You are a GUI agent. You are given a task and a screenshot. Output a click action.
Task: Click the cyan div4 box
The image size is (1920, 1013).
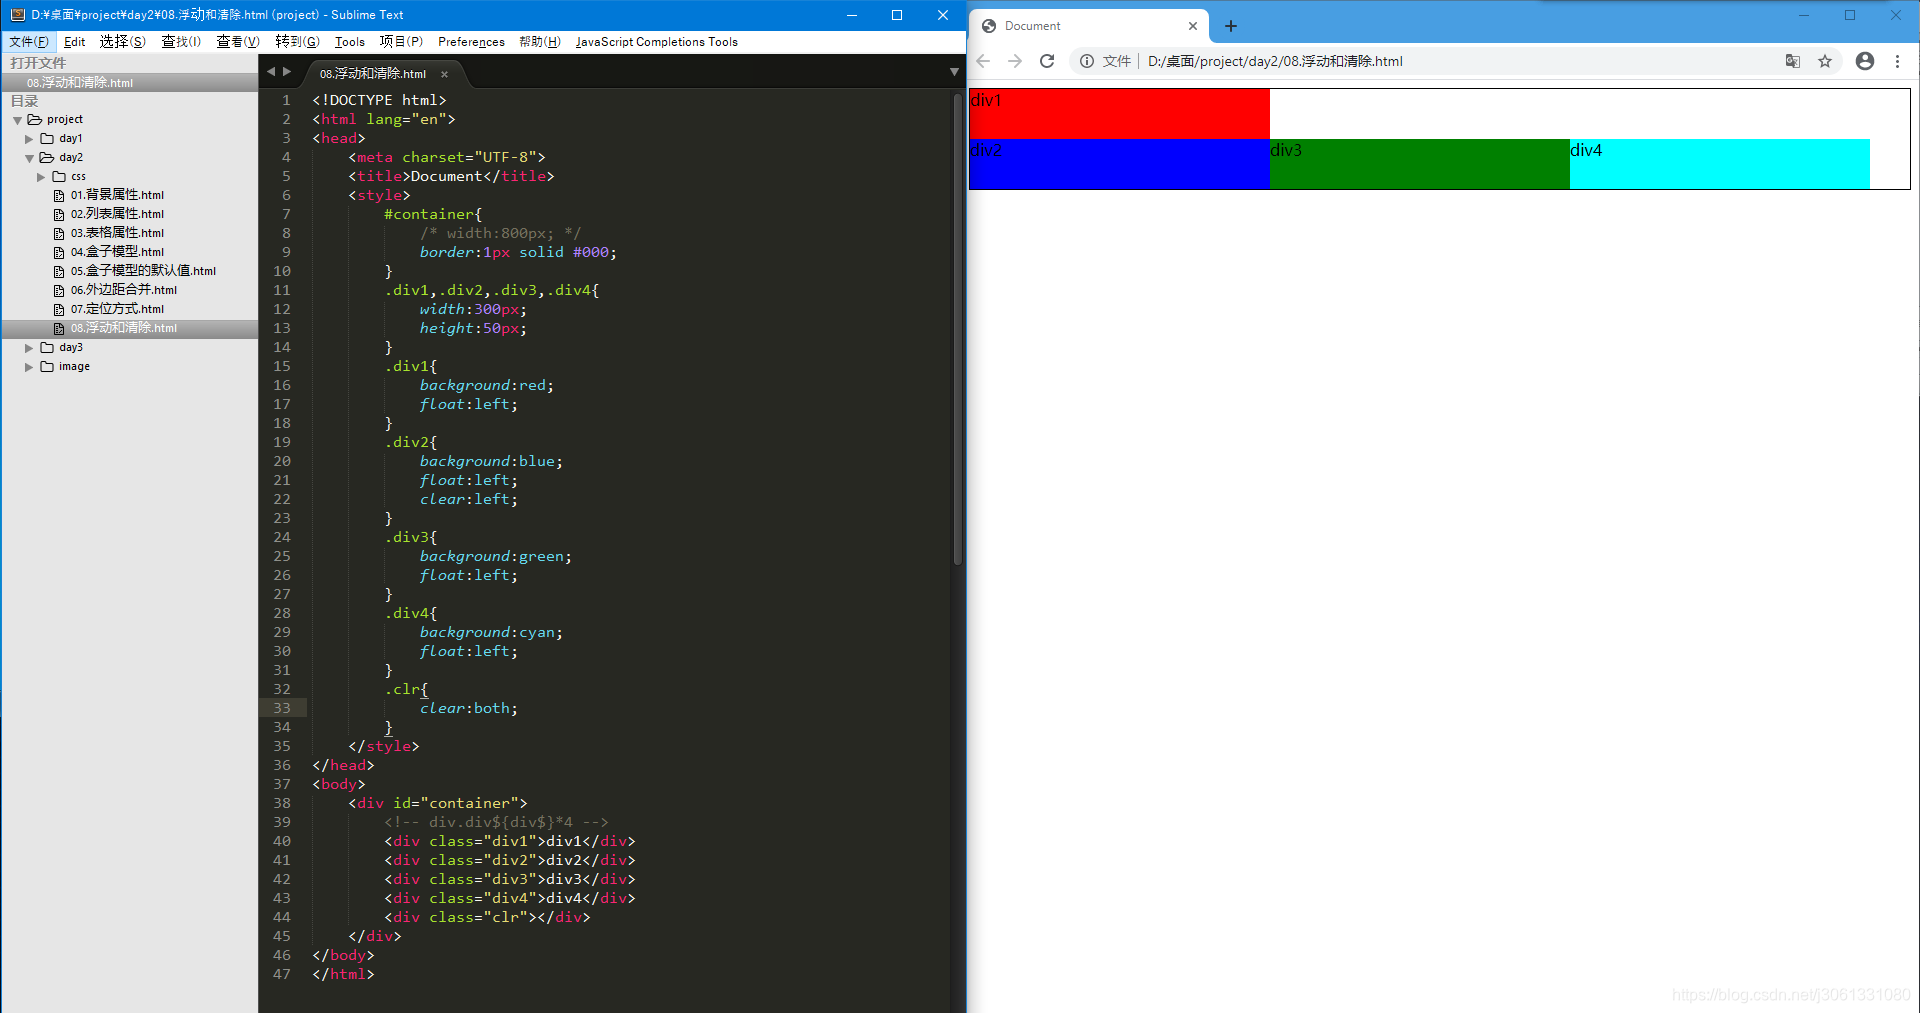coord(1720,164)
